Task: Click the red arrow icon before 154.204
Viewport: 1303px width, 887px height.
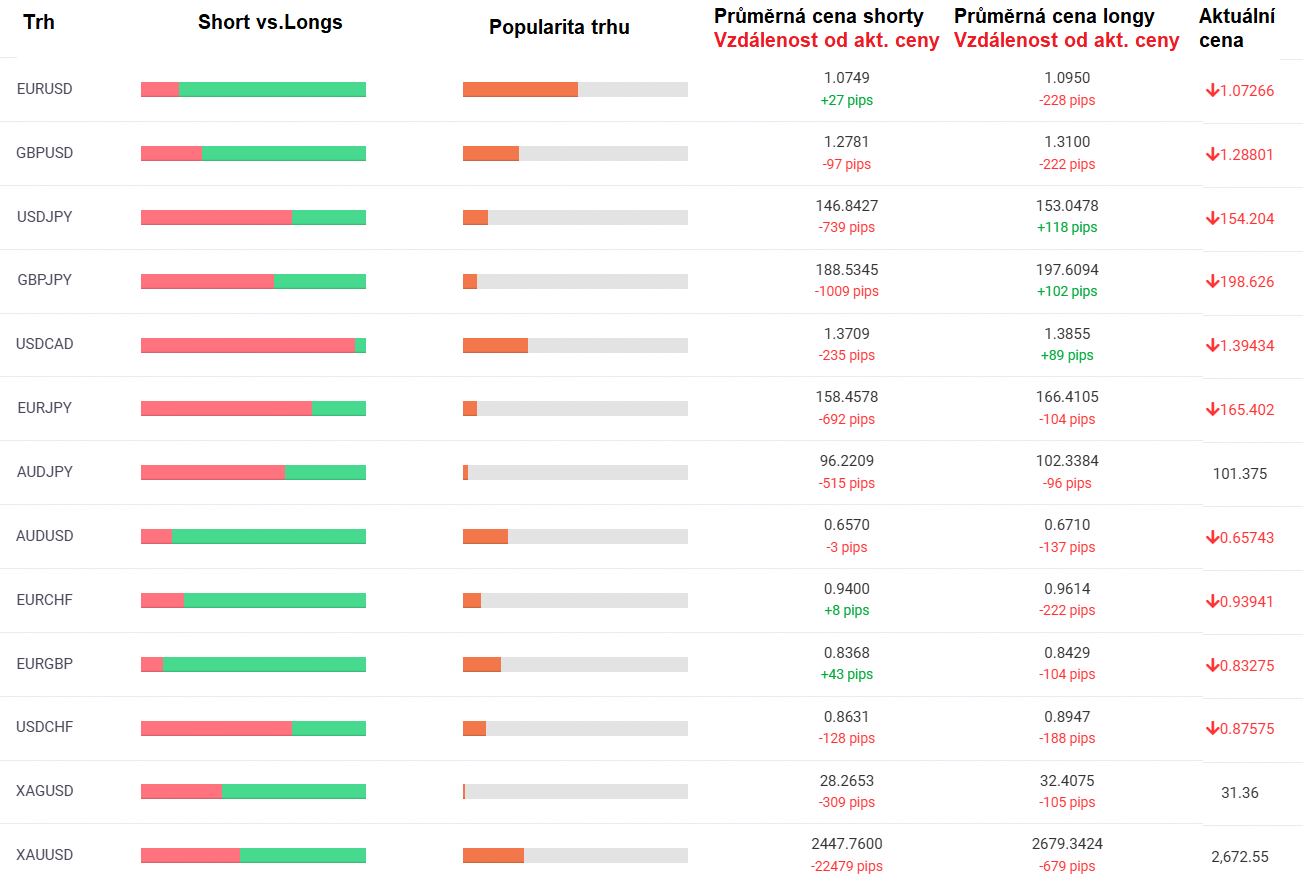Action: [1212, 219]
